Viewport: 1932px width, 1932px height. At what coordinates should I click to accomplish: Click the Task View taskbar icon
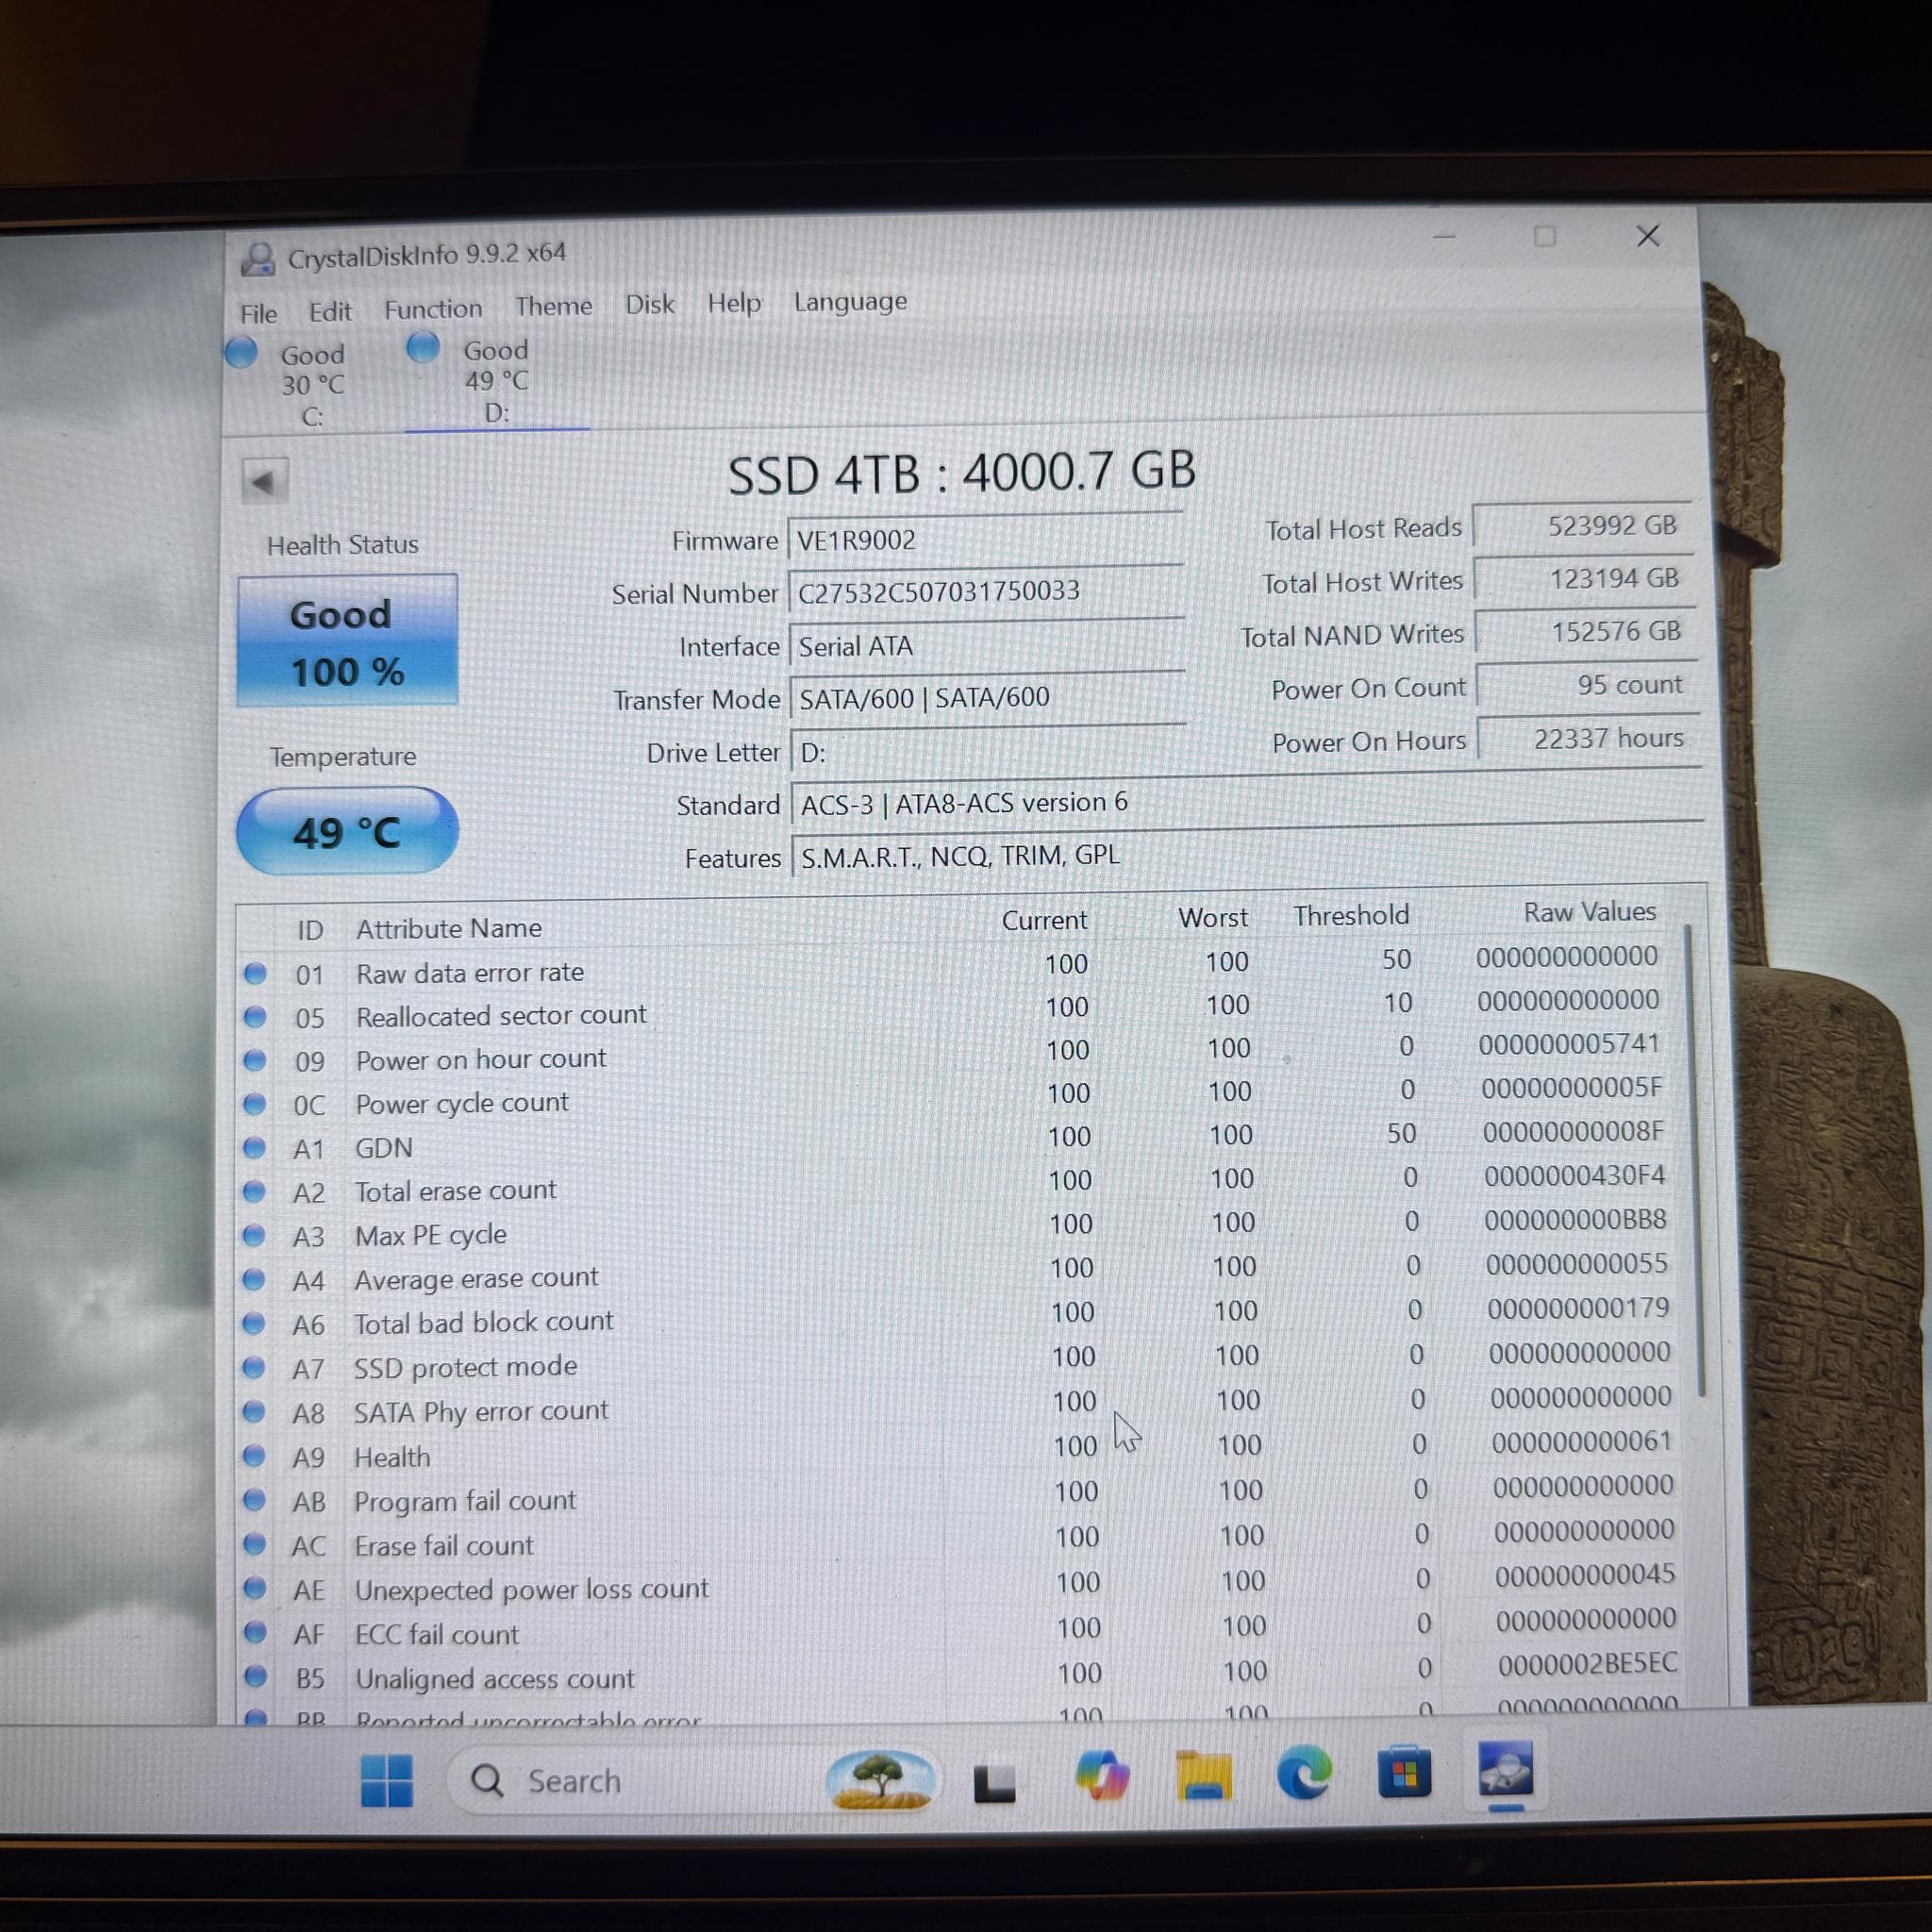(x=995, y=1782)
